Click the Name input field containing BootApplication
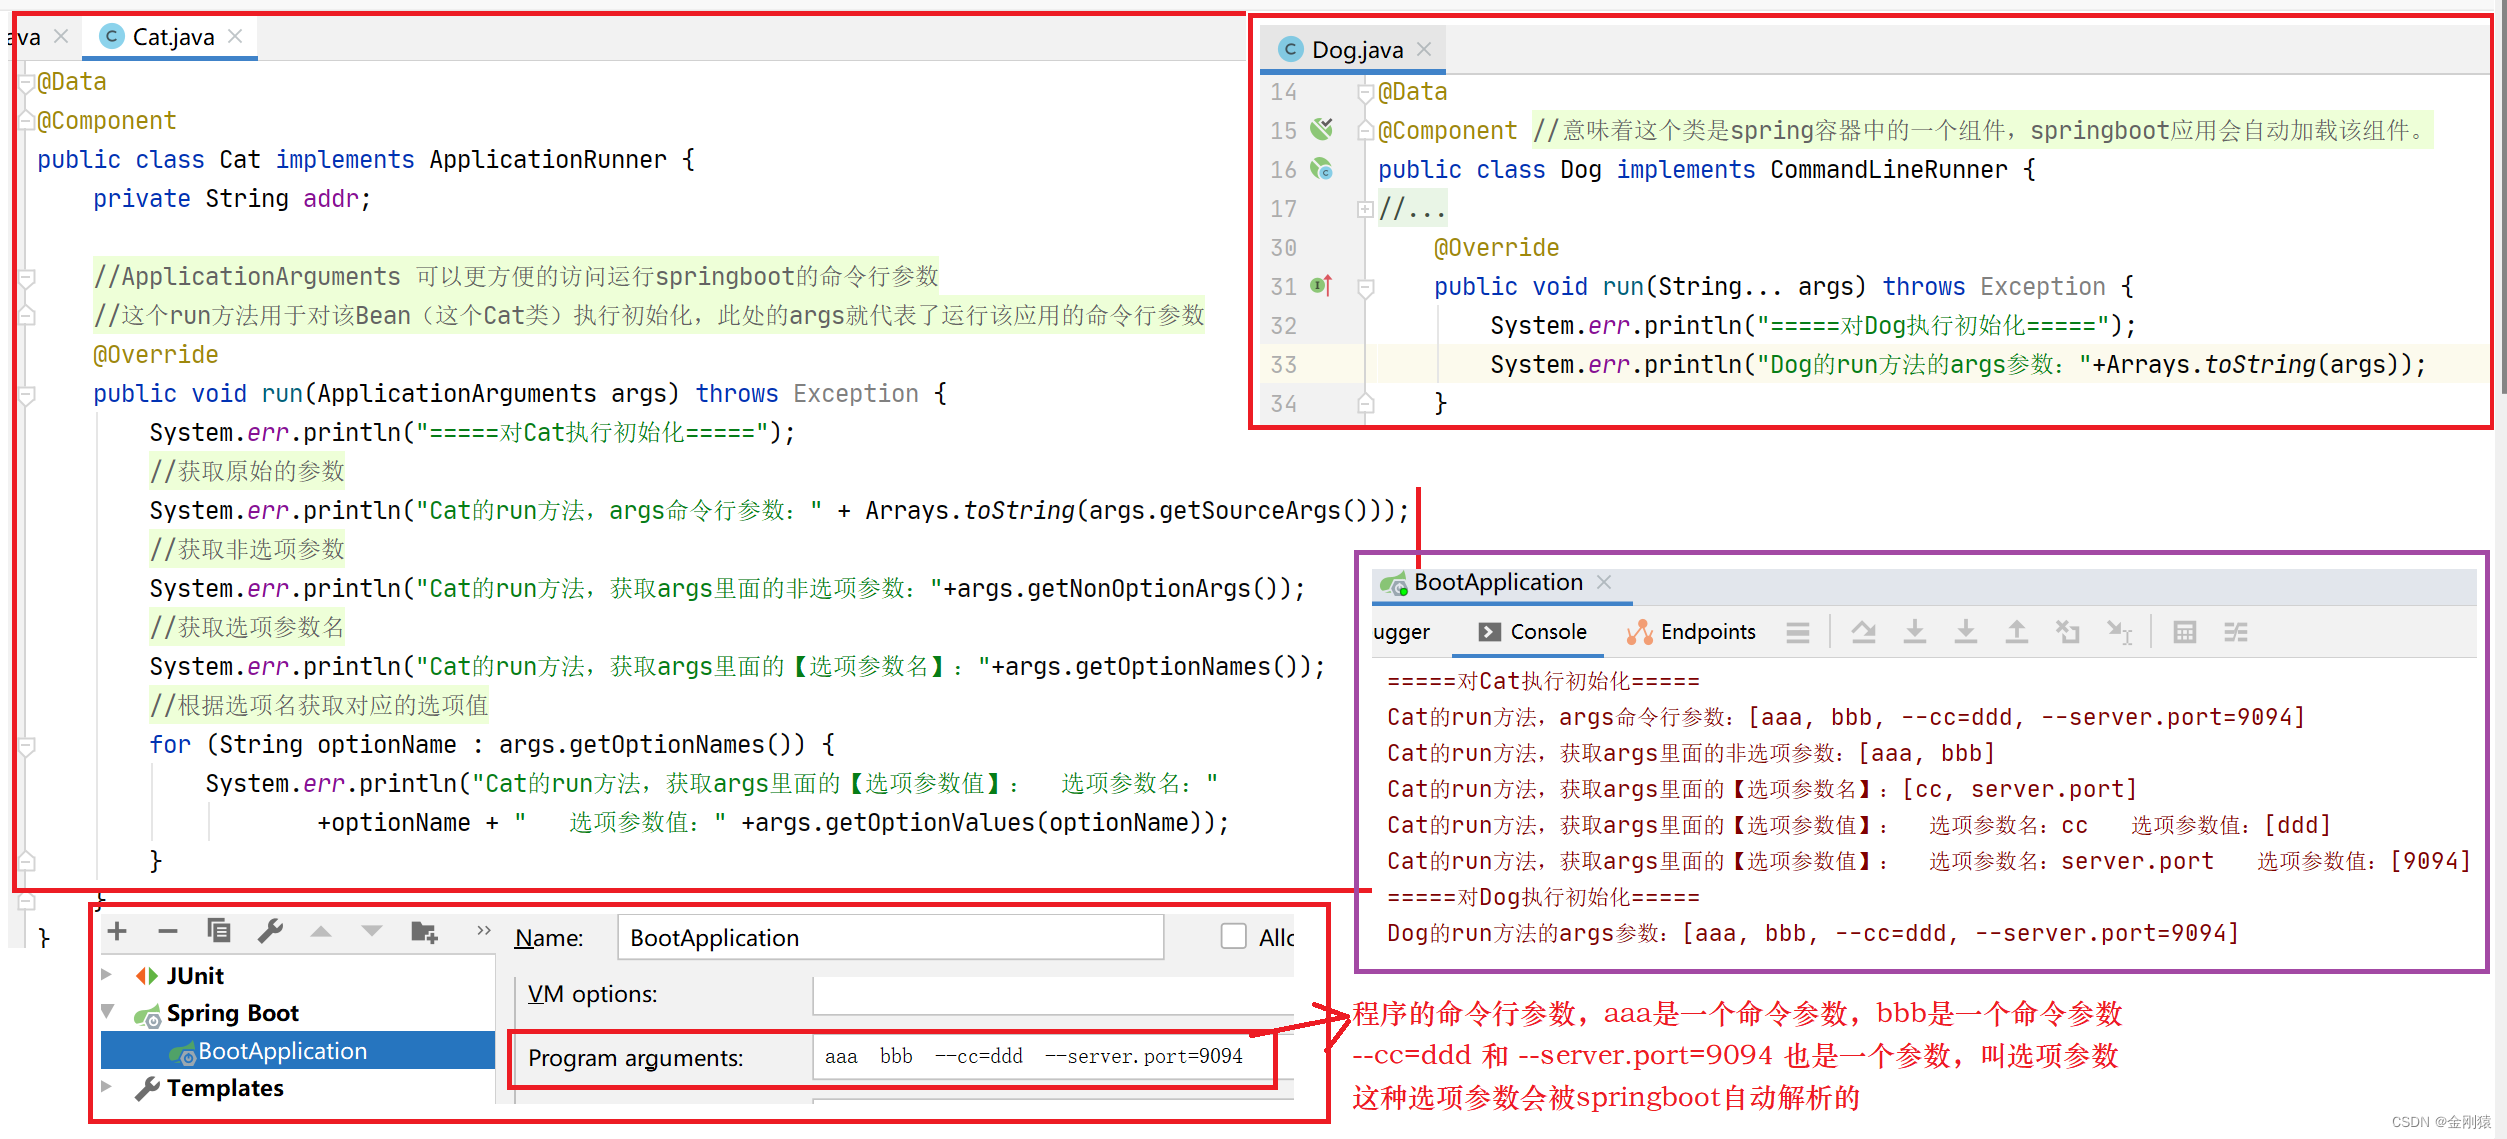This screenshot has width=2507, height=1139. pyautogui.click(x=891, y=938)
